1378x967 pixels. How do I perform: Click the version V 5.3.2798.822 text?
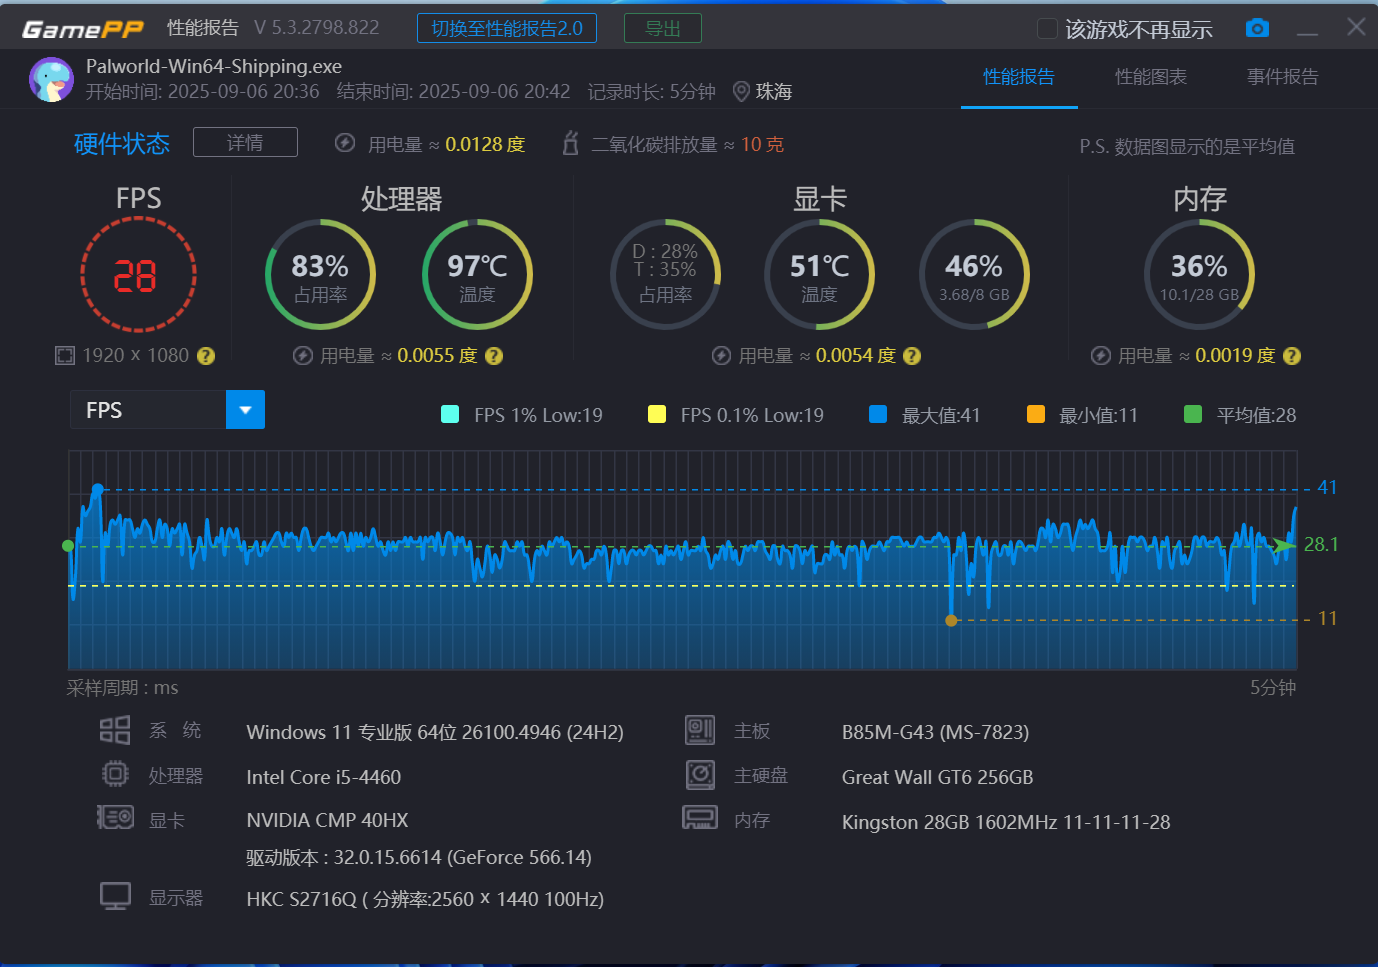[317, 28]
